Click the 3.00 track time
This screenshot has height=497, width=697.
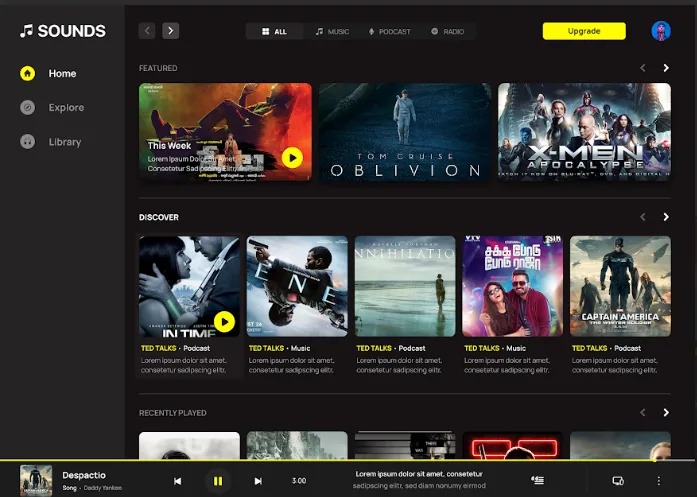(299, 481)
